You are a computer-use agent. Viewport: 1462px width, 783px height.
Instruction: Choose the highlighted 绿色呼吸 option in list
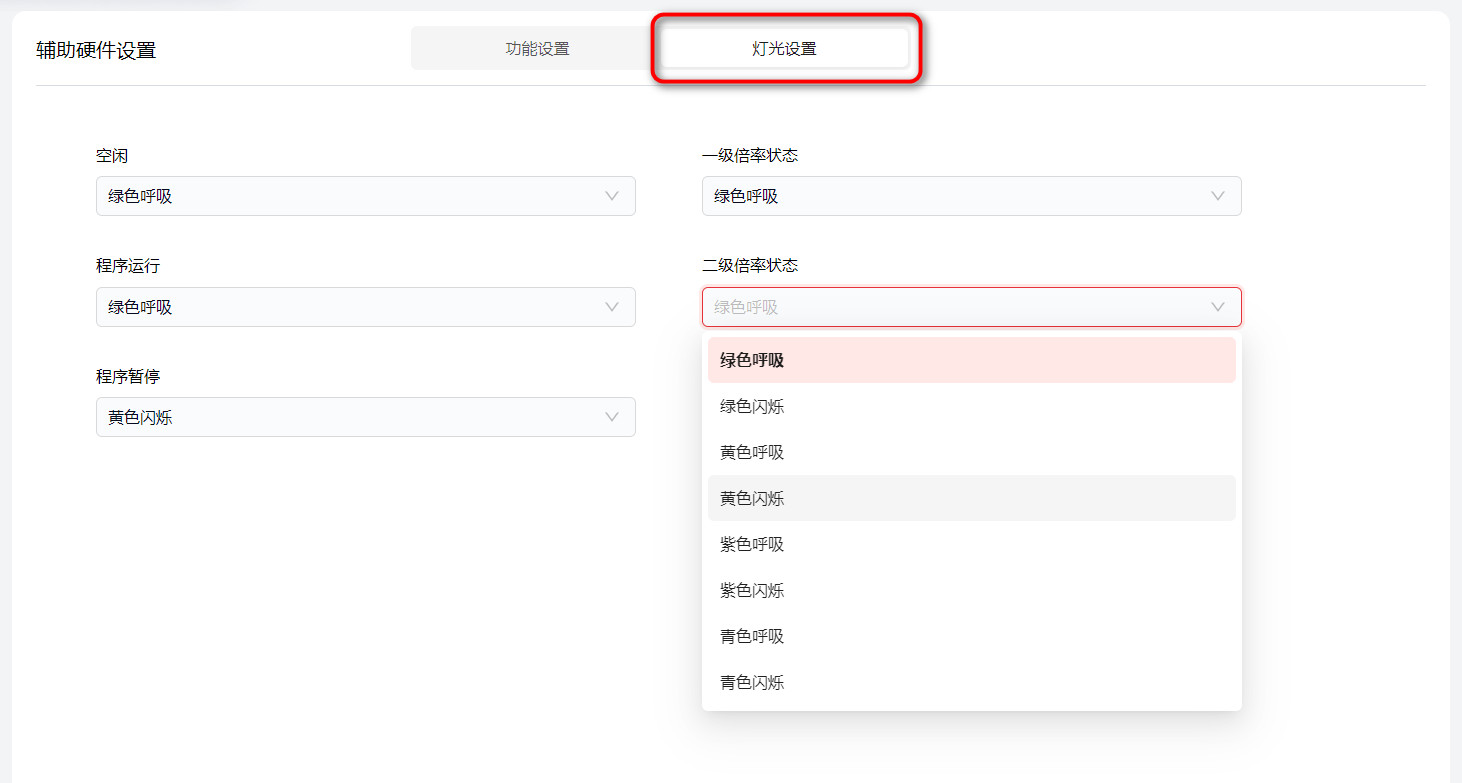971,360
